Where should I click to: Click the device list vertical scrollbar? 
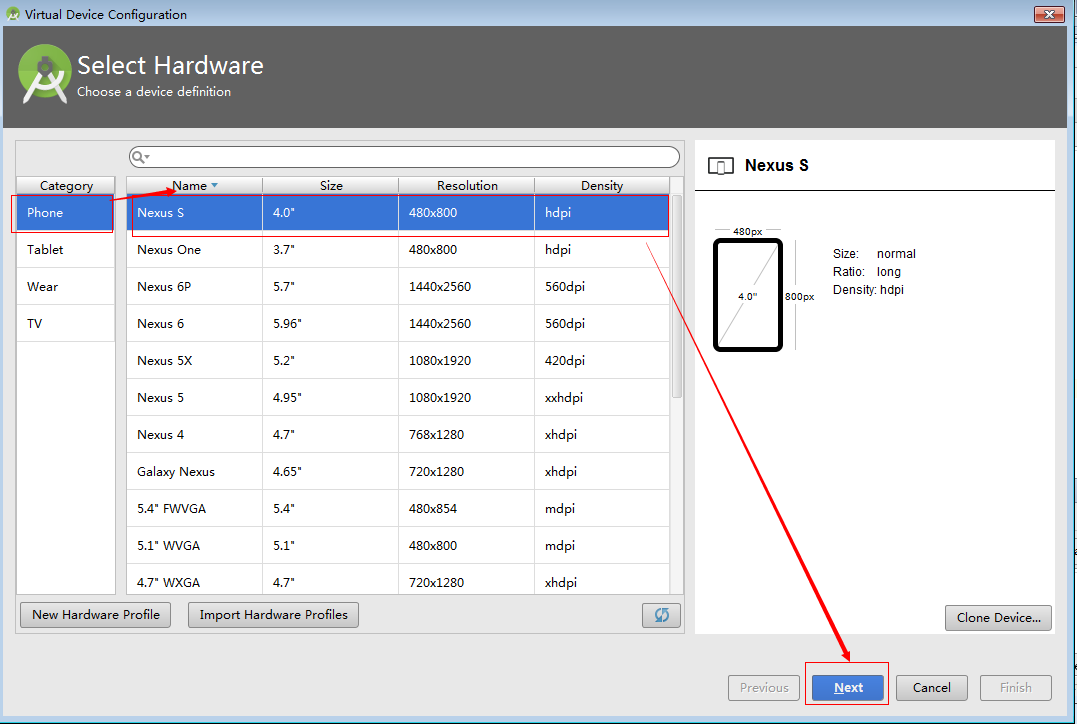(x=677, y=297)
